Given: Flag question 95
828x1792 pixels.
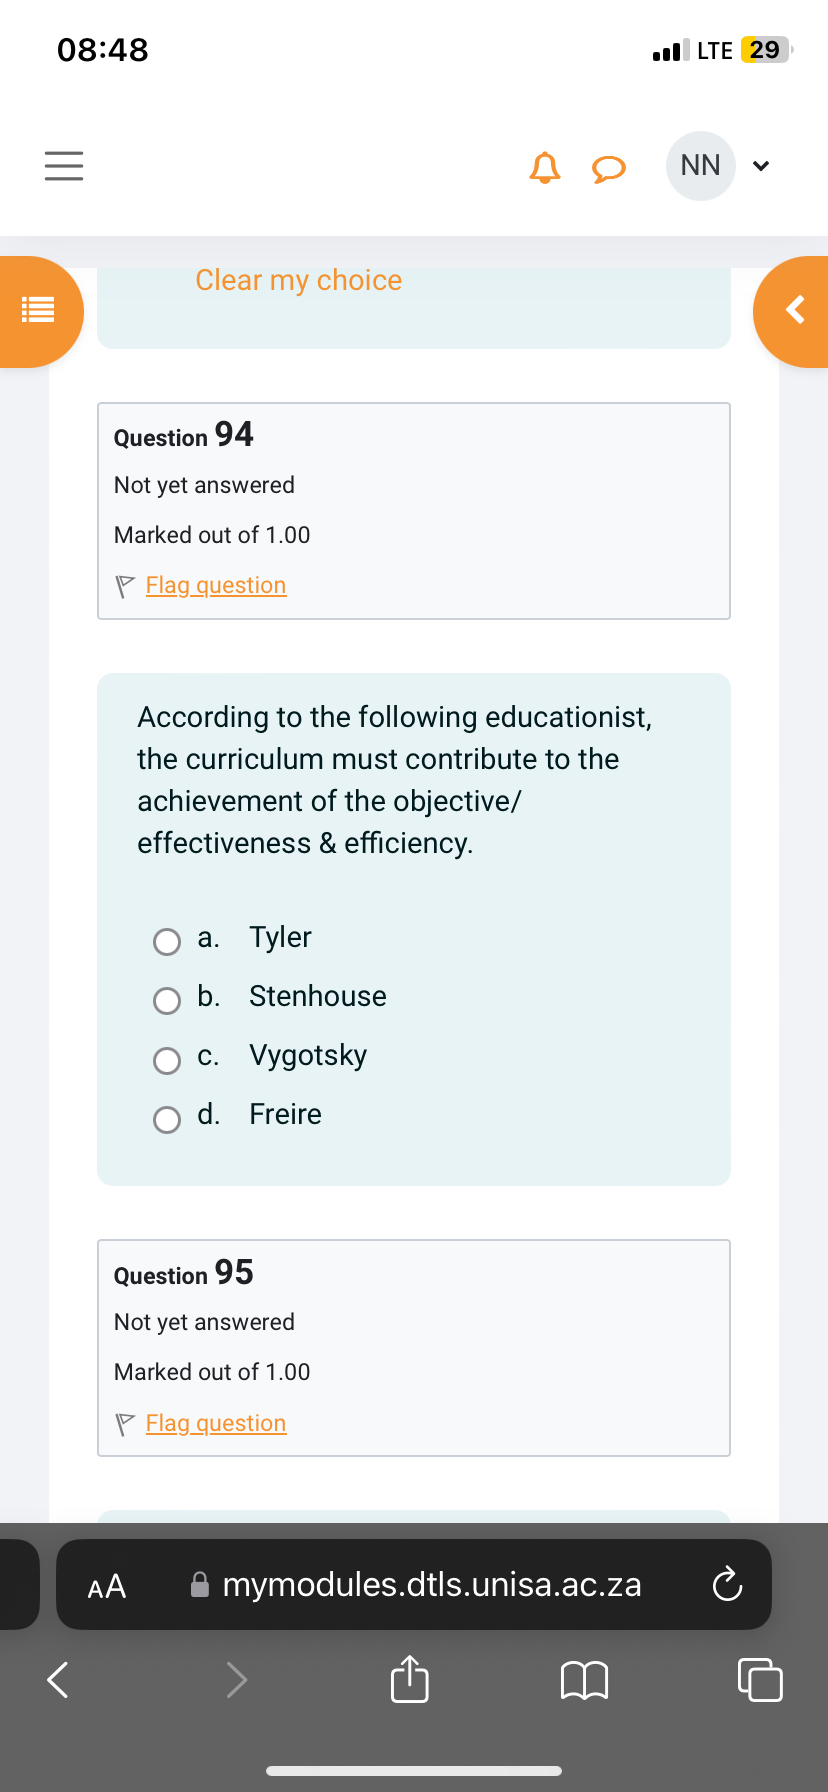Looking at the screenshot, I should tap(216, 1423).
